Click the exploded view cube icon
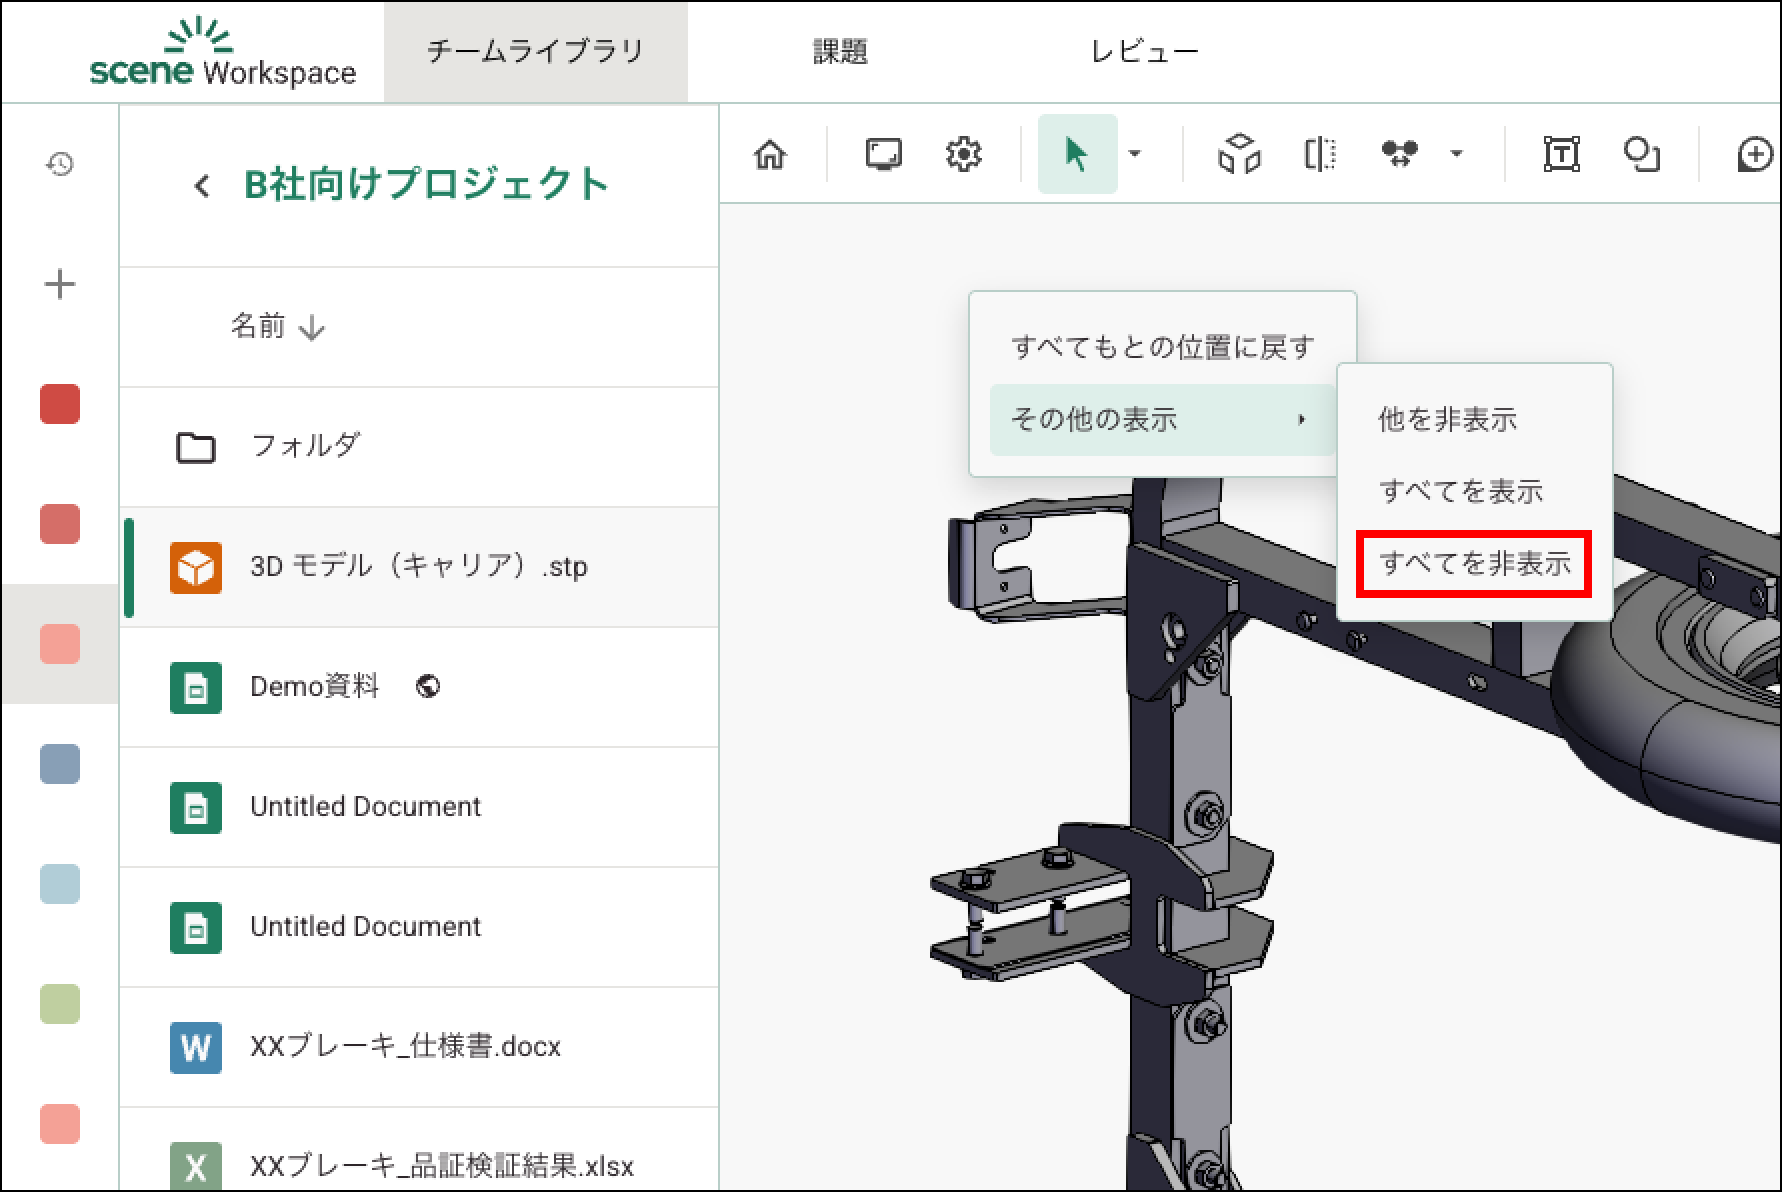 [x=1239, y=155]
